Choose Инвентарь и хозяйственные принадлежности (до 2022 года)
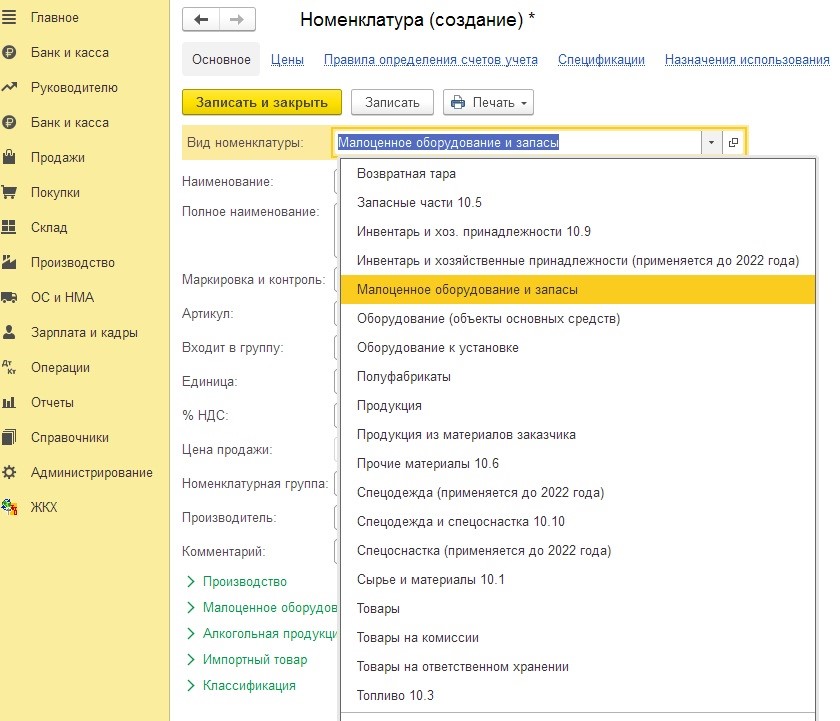 coord(578,260)
